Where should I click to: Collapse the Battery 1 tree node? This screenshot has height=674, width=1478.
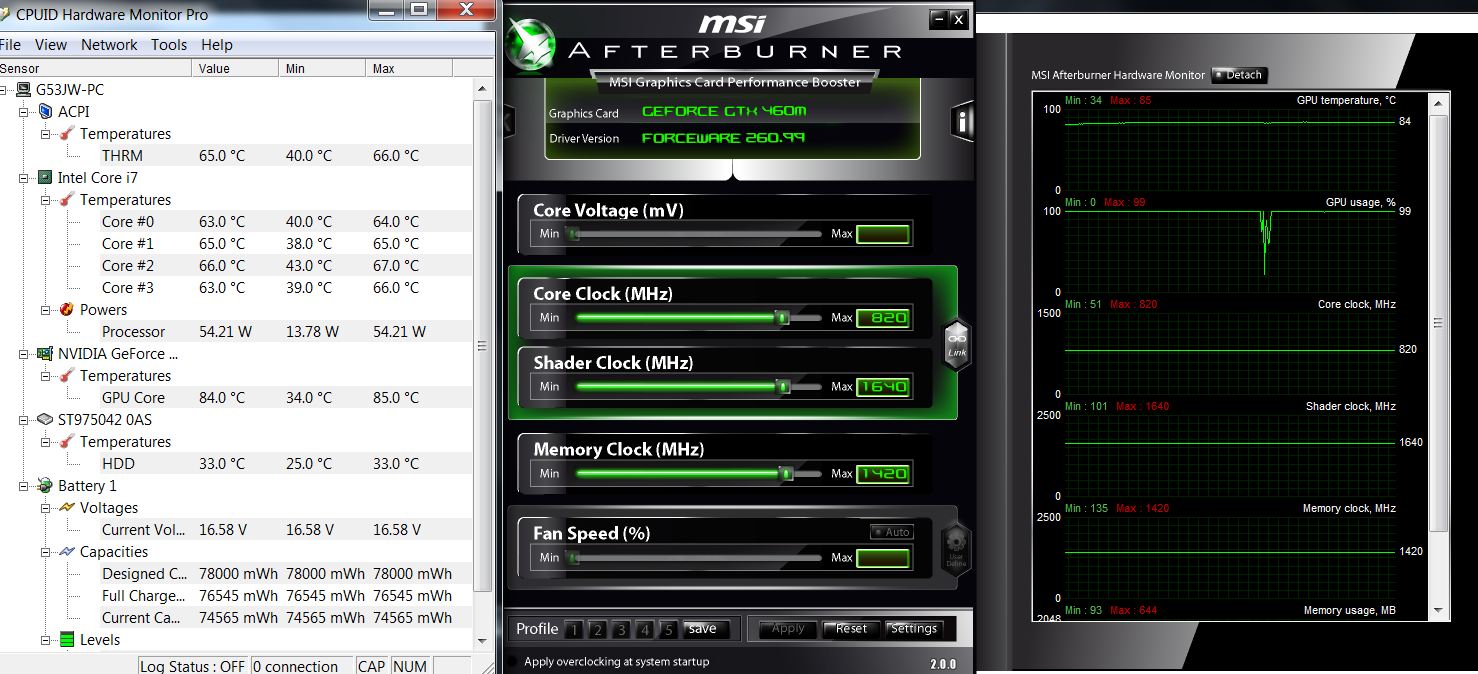coord(23,486)
